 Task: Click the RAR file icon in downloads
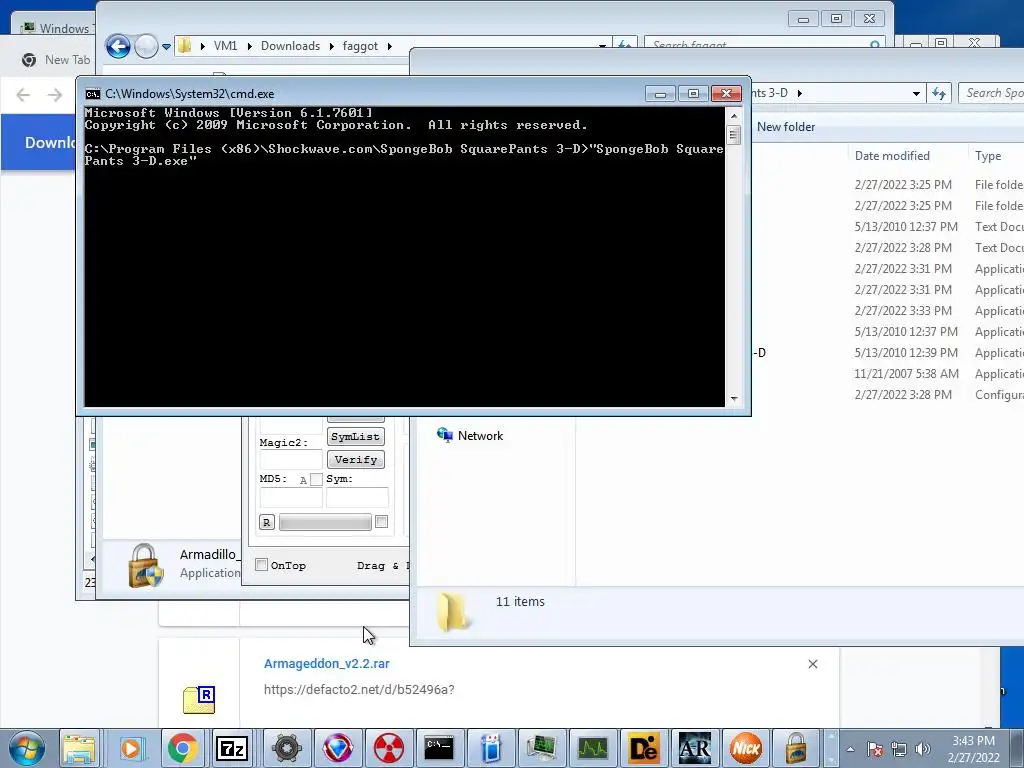pyautogui.click(x=199, y=699)
